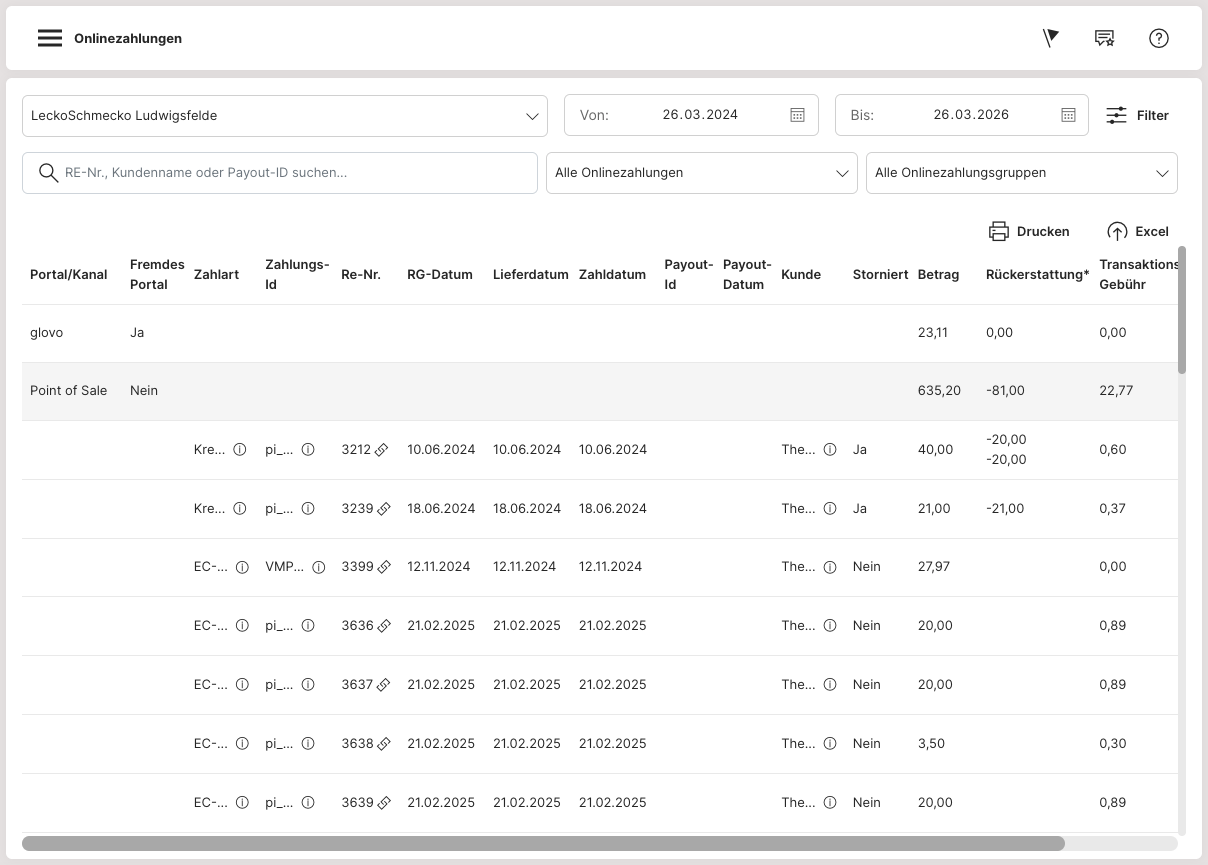The width and height of the screenshot is (1208, 865).
Task: Open calendar picker for Von date
Action: (x=797, y=115)
